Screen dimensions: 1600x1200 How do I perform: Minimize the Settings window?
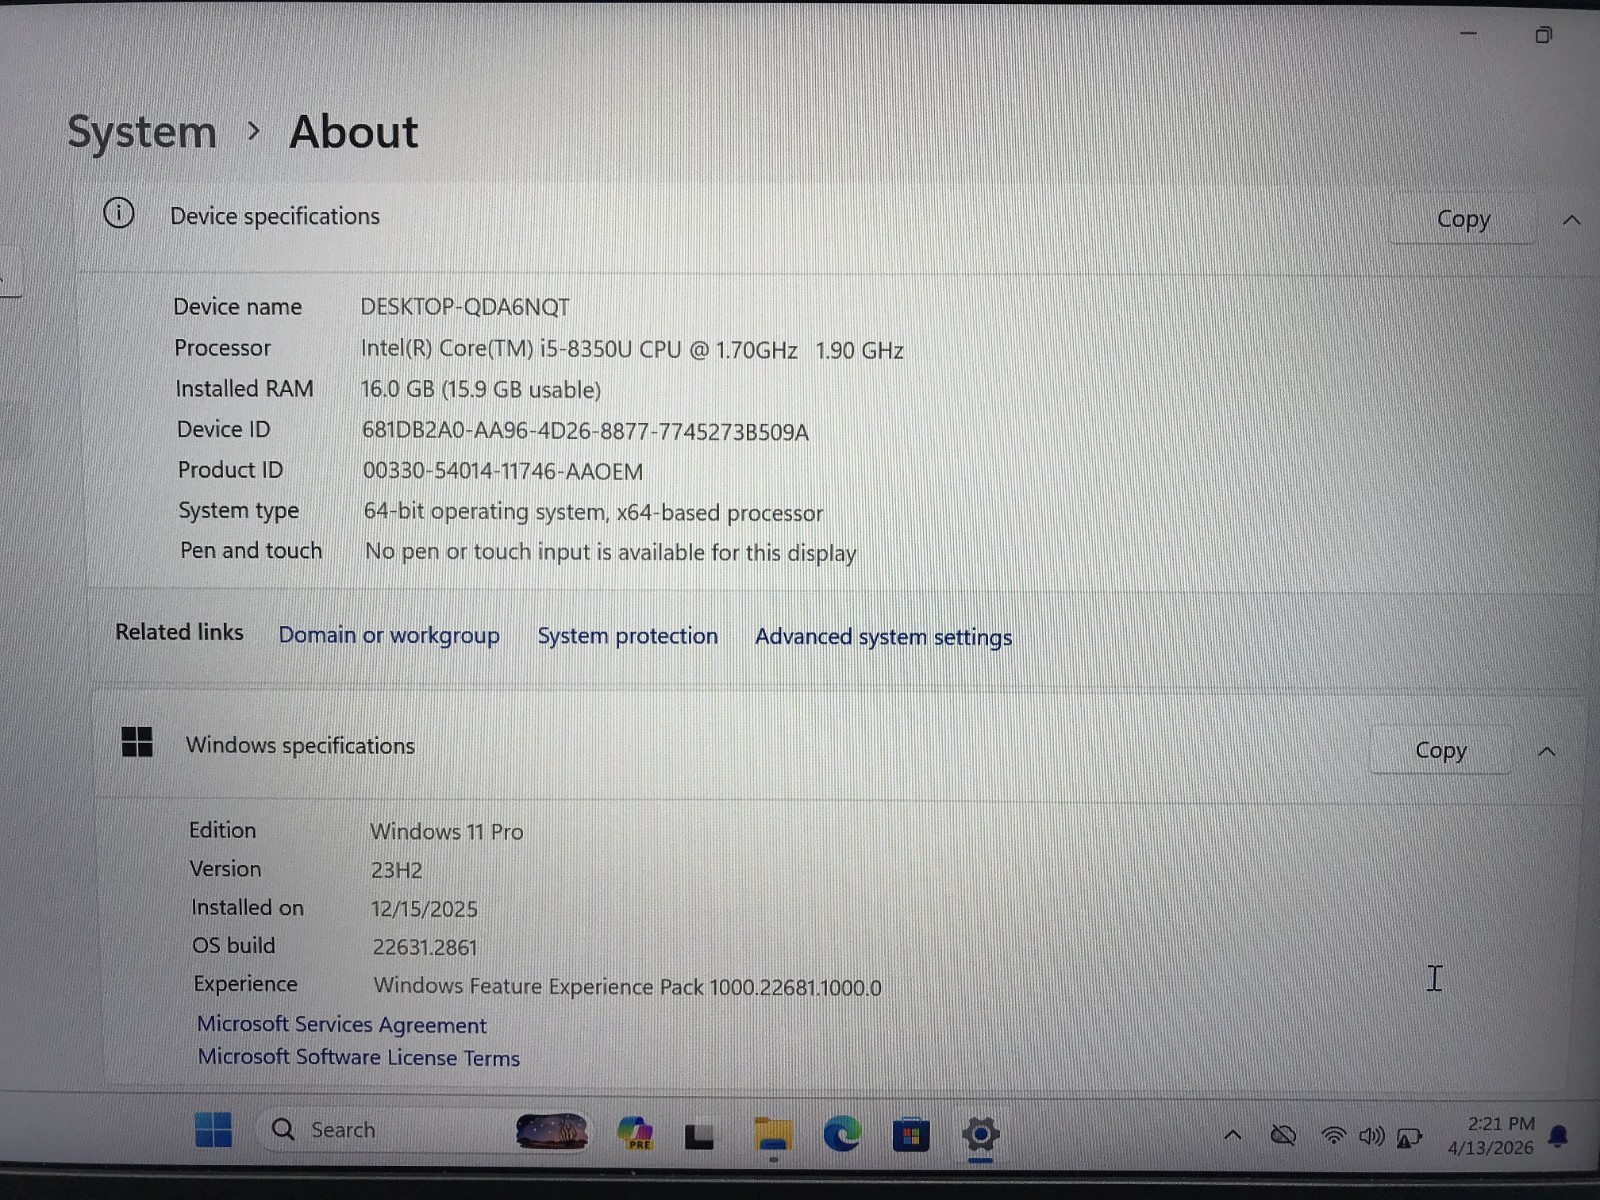tap(1468, 34)
